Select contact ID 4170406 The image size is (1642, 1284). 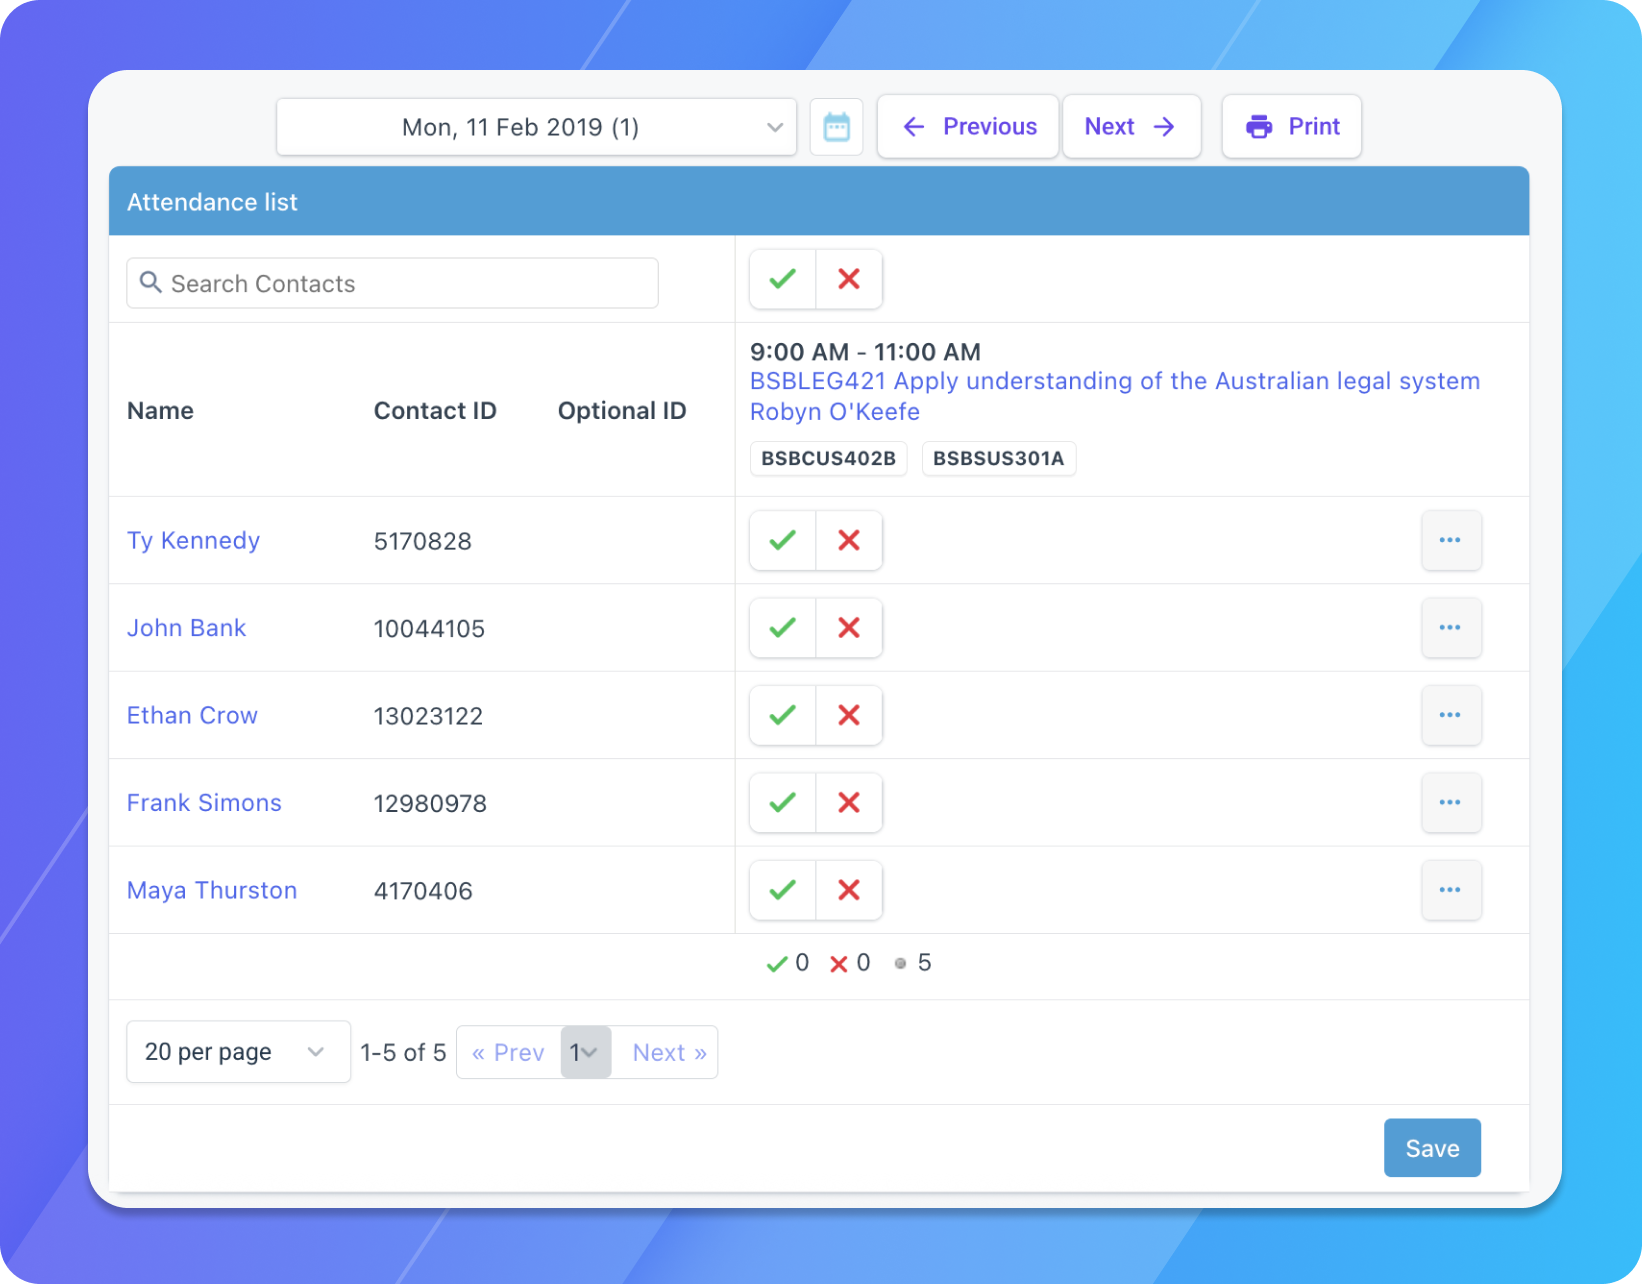pos(423,891)
